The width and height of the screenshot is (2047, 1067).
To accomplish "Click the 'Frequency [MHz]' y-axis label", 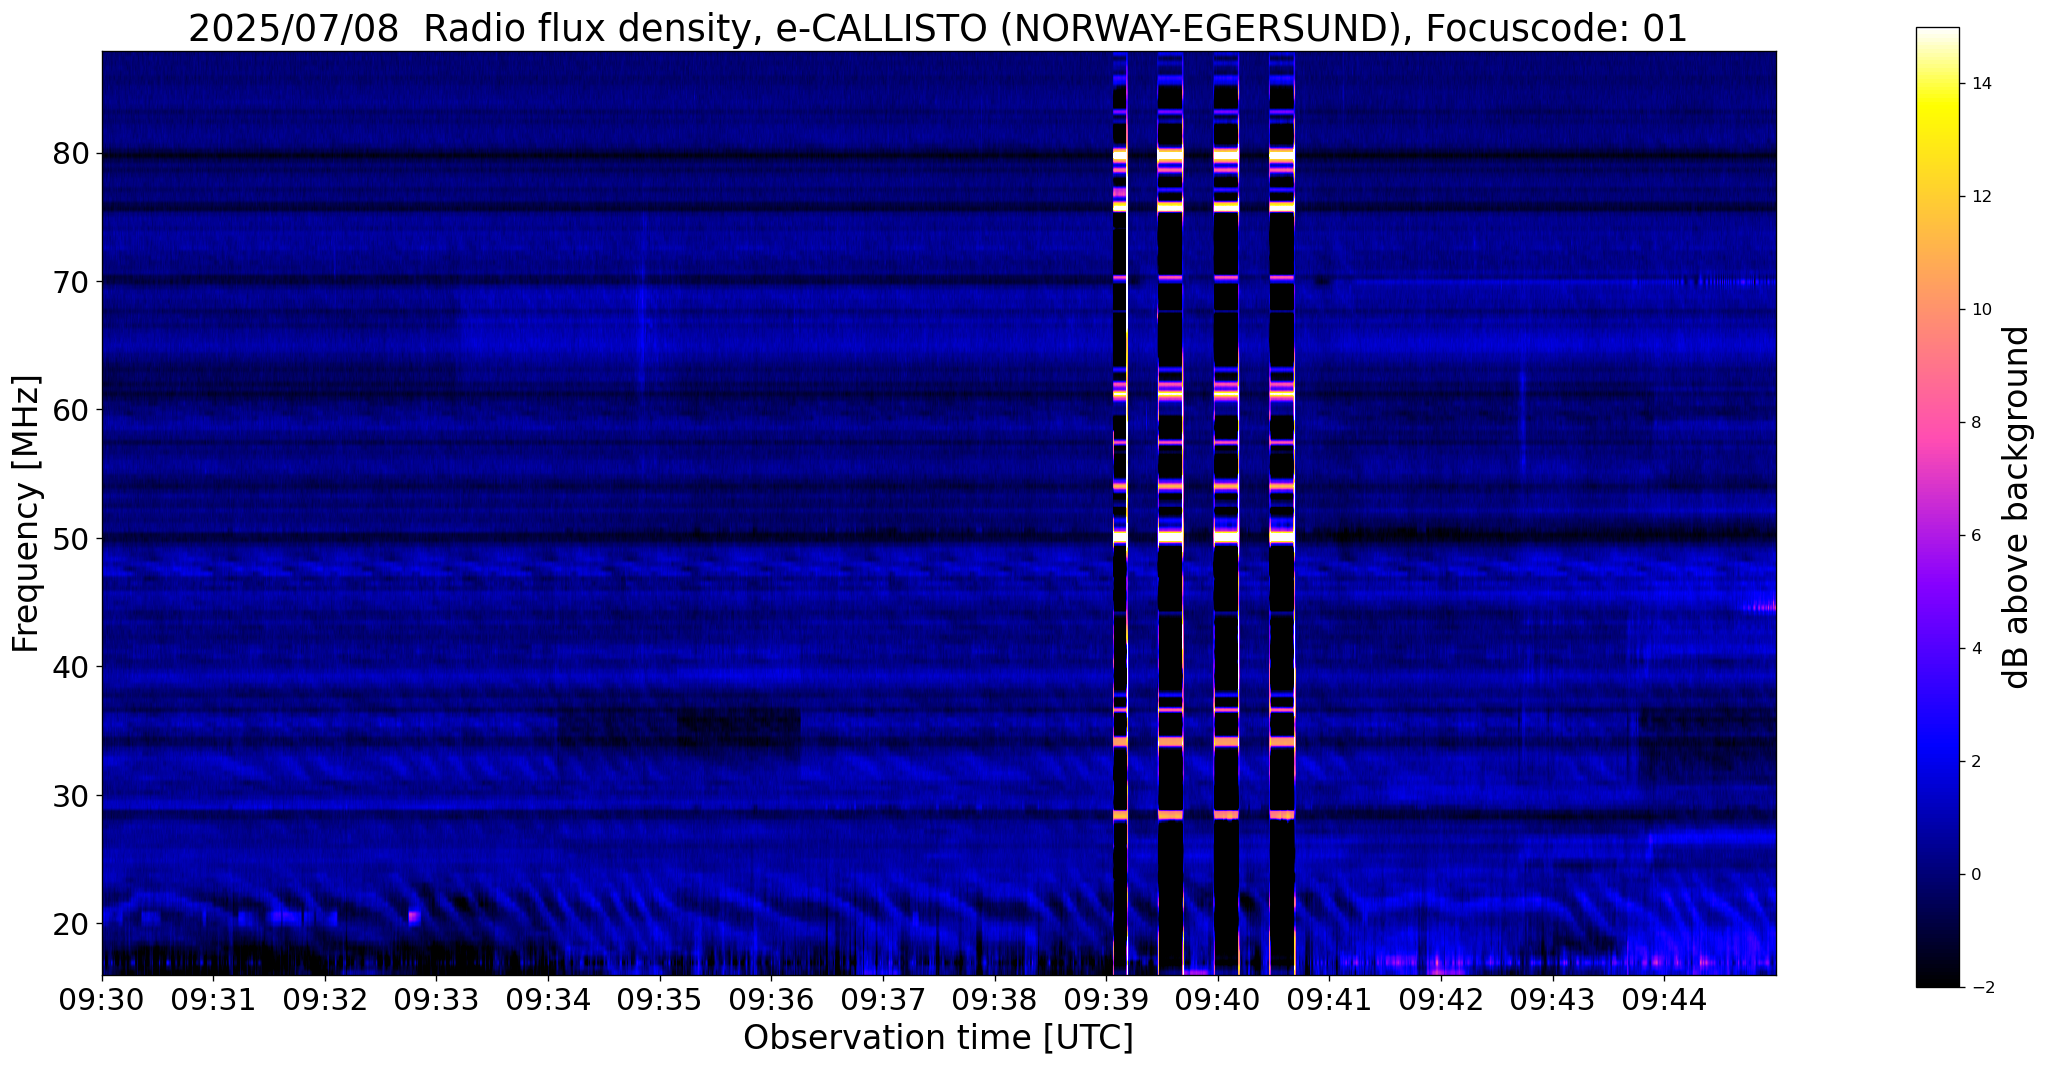I will [25, 513].
